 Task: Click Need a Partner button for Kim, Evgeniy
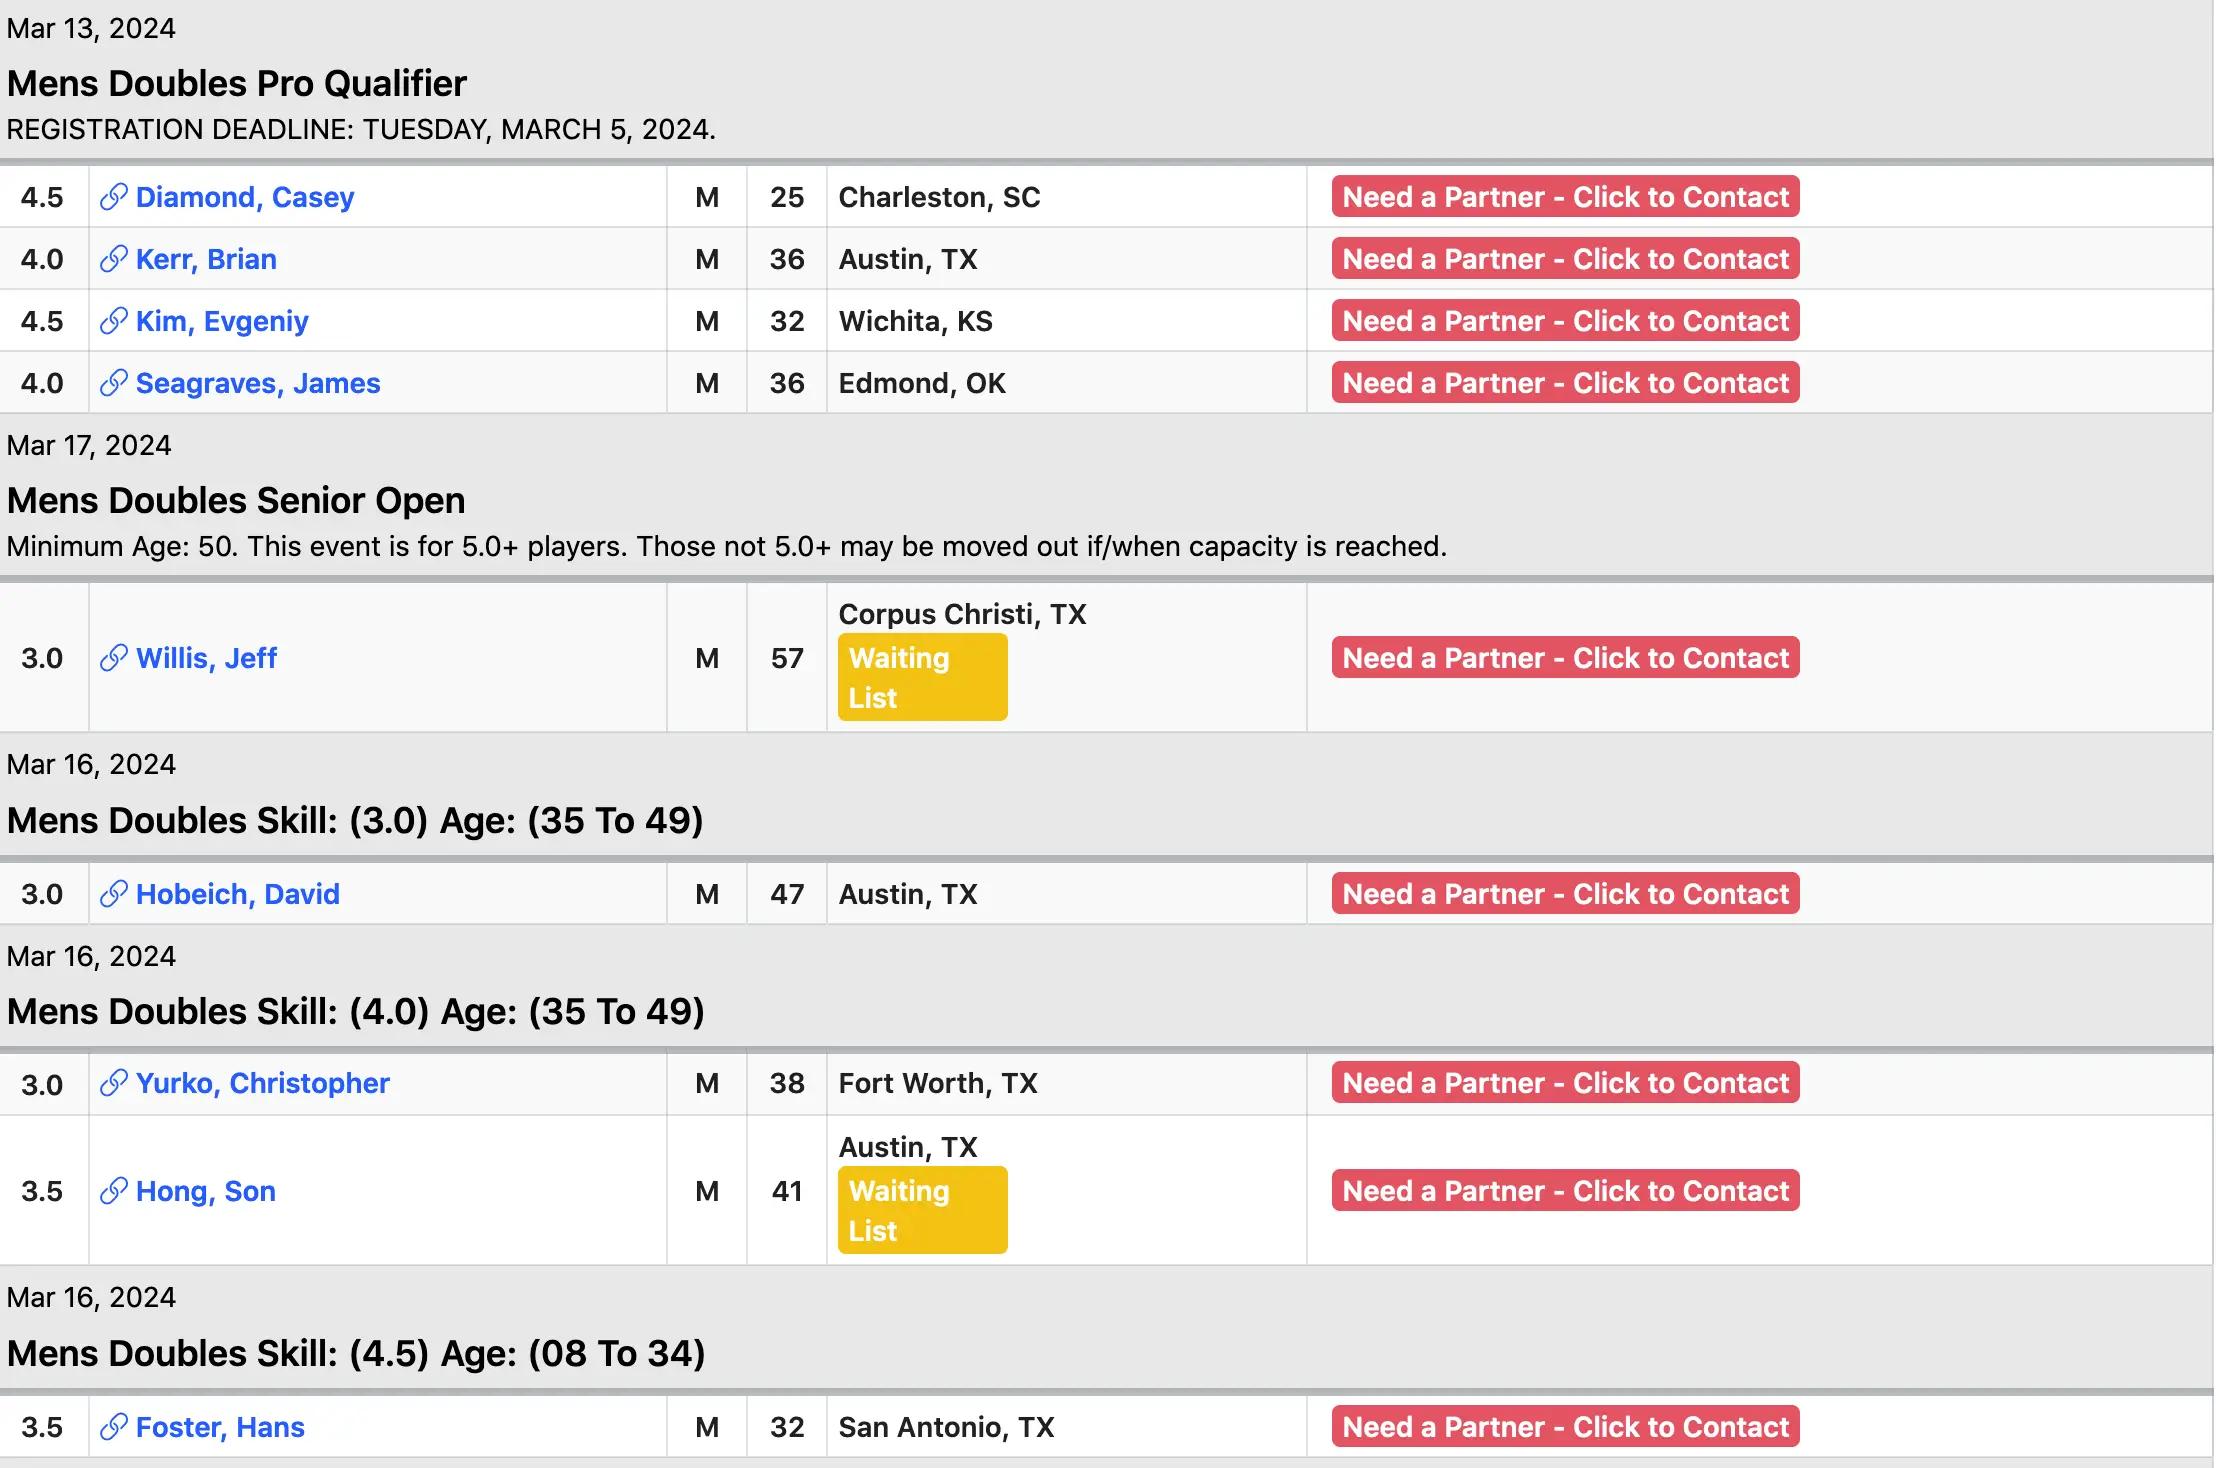click(1565, 321)
